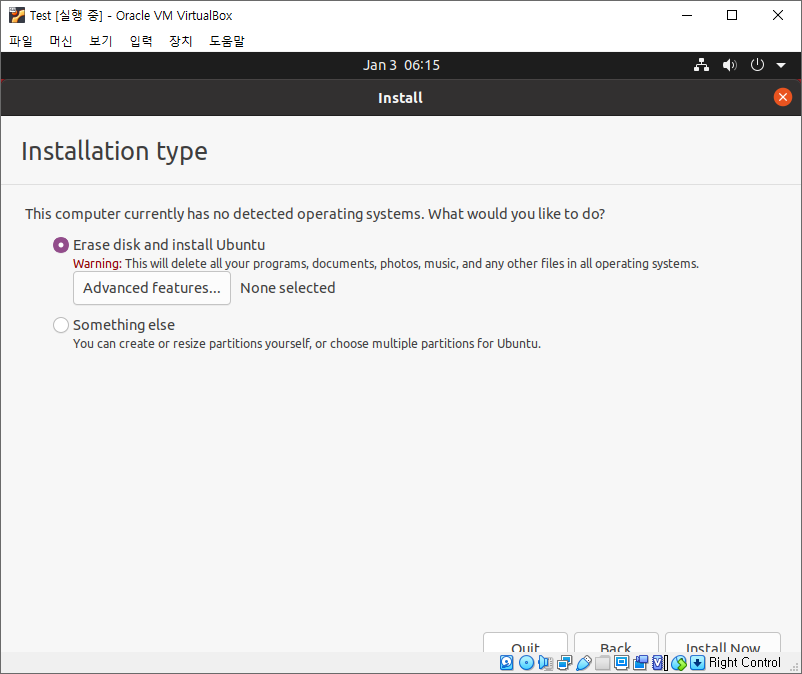Image resolution: width=802 pixels, height=674 pixels.
Task: Maximize the VirtualBox window
Action: [732, 15]
